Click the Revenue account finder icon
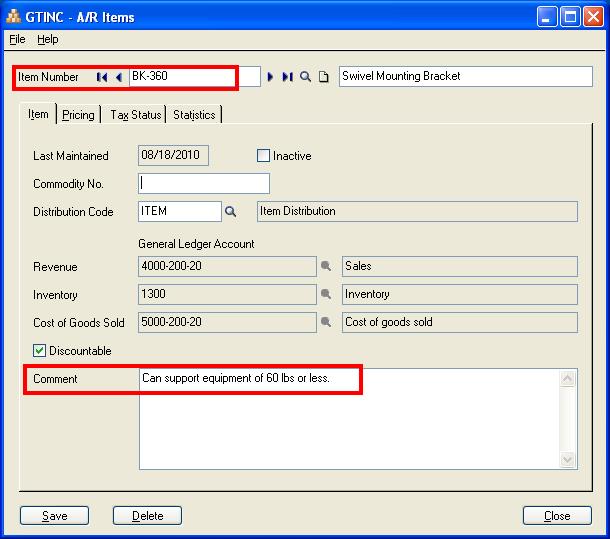The width and height of the screenshot is (610, 539). (326, 266)
